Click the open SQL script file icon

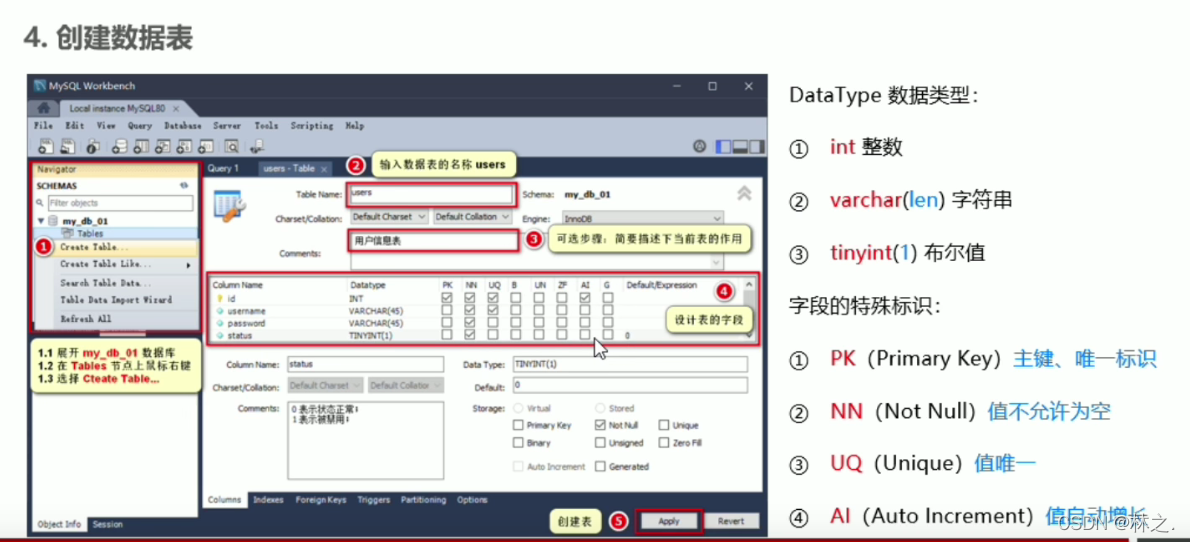click(x=68, y=147)
